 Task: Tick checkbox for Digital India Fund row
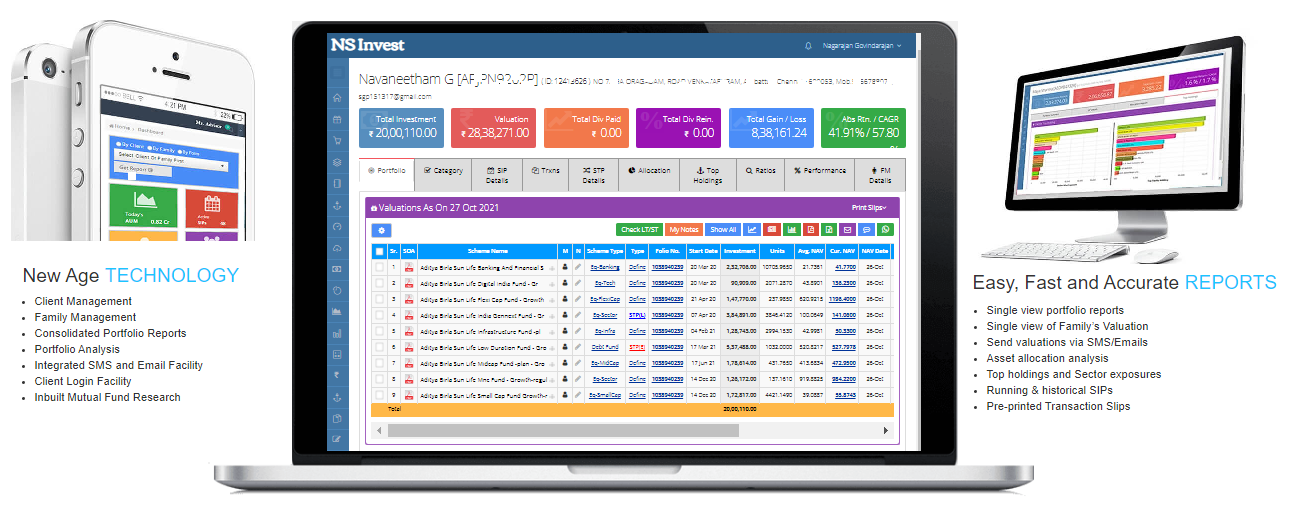click(379, 283)
